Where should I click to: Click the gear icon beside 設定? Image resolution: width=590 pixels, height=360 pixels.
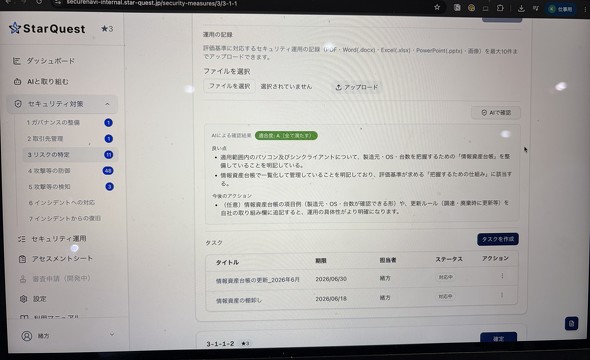[24, 299]
